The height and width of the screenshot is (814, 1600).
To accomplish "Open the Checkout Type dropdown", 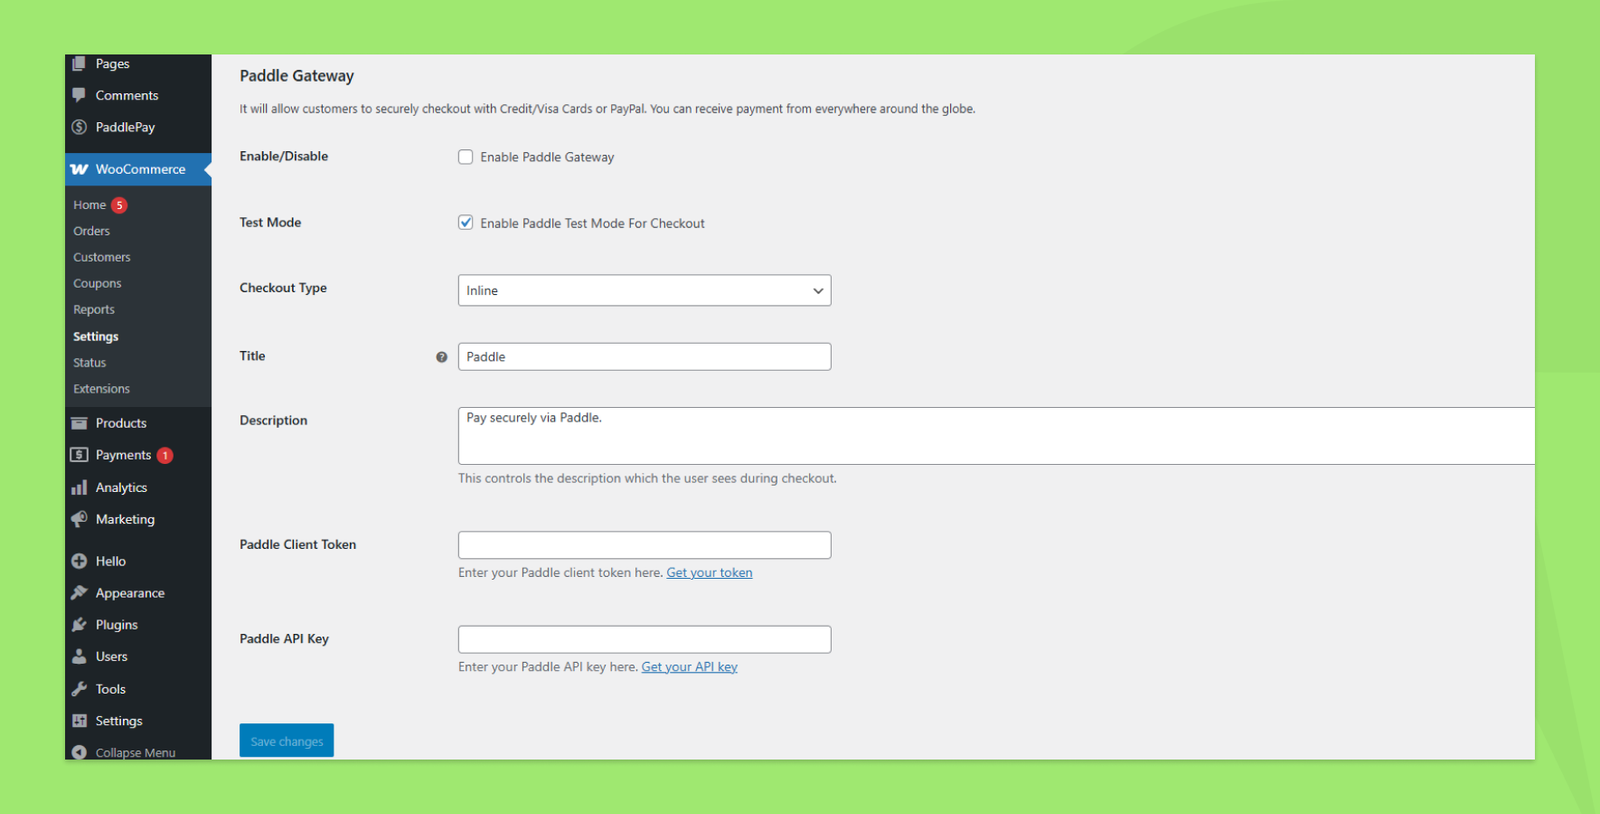I will pyautogui.click(x=644, y=290).
